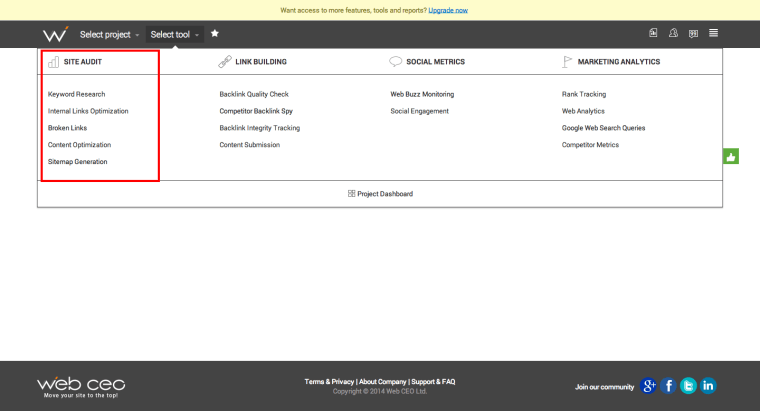Click the Web CEO footer logo
The width and height of the screenshot is (760, 411).
tap(81, 387)
